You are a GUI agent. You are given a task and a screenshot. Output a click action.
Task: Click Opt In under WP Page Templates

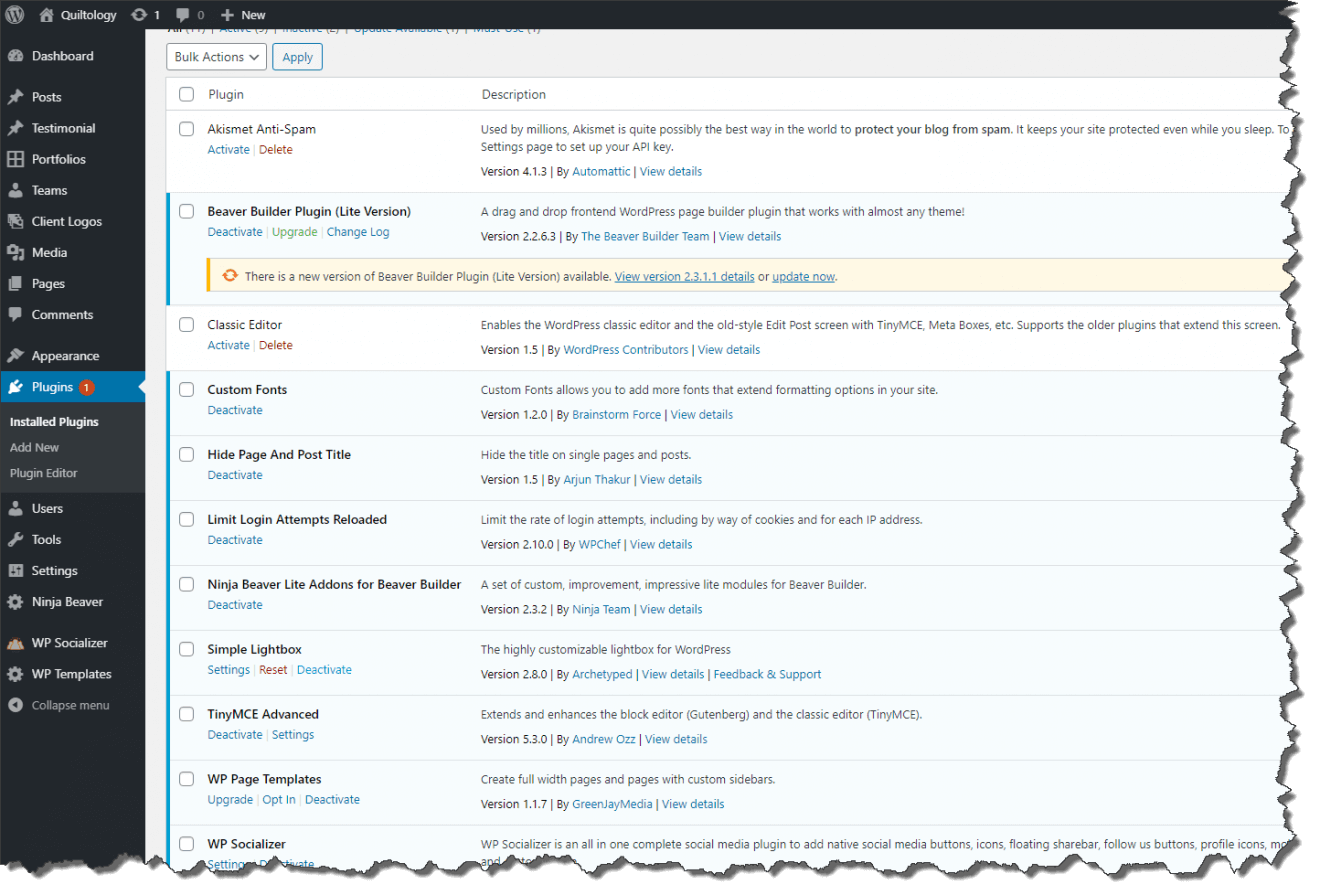tap(279, 800)
